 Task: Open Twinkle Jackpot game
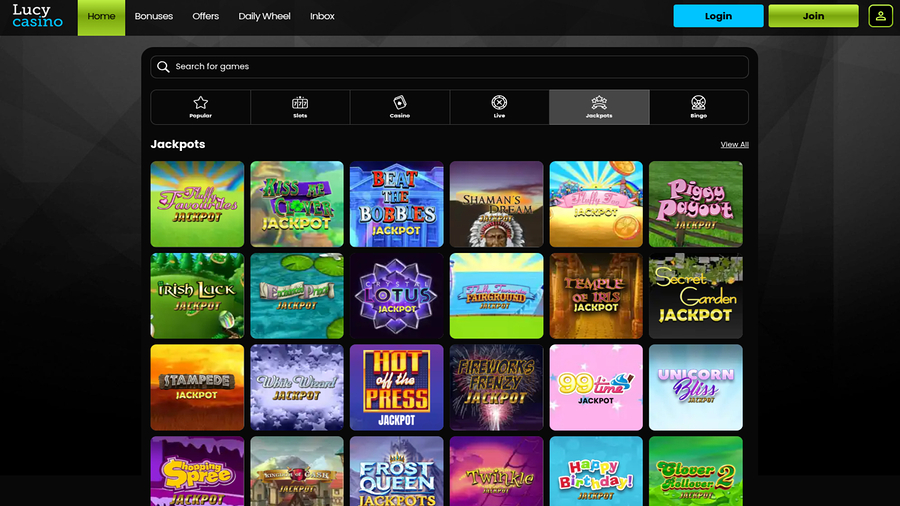click(496, 472)
